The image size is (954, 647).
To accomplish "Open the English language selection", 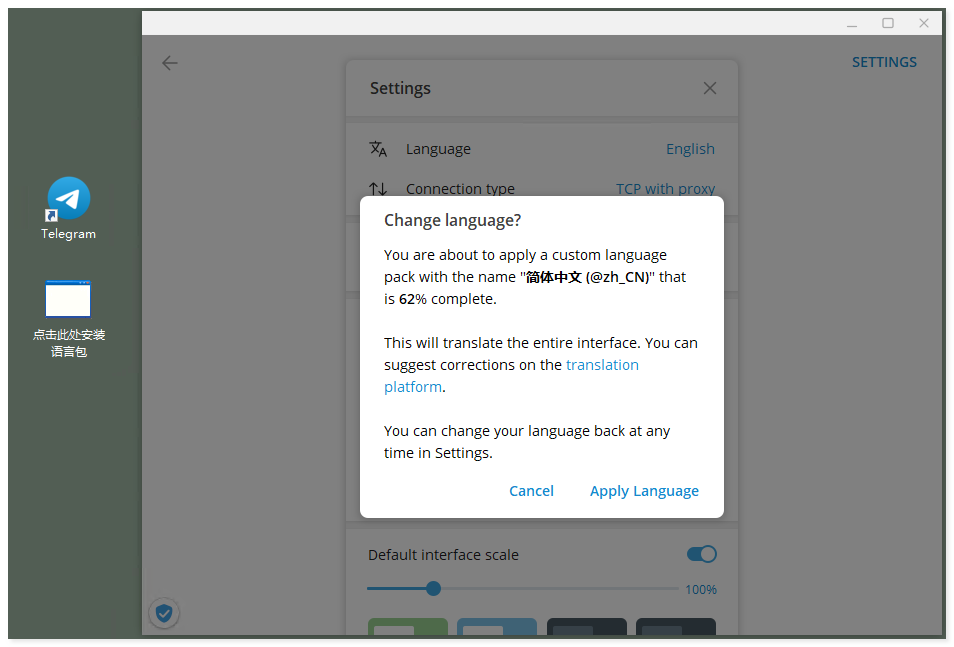I will tap(690, 149).
